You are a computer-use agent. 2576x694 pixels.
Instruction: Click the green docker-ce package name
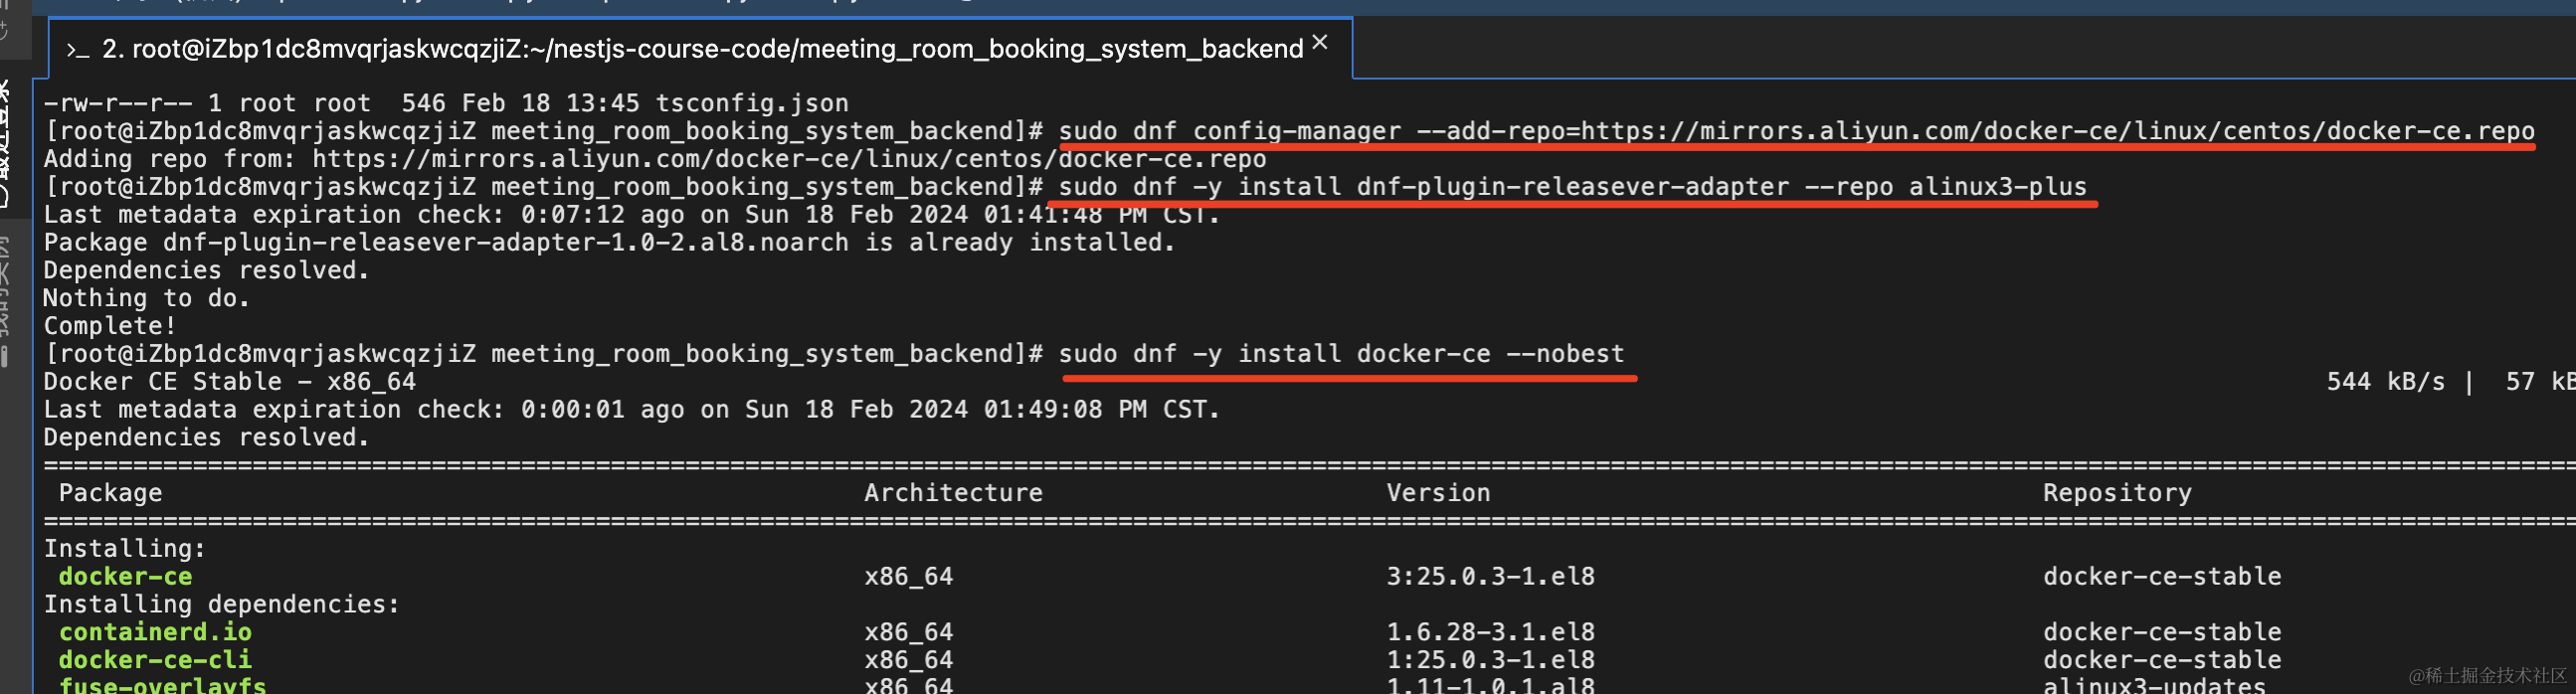tap(125, 577)
